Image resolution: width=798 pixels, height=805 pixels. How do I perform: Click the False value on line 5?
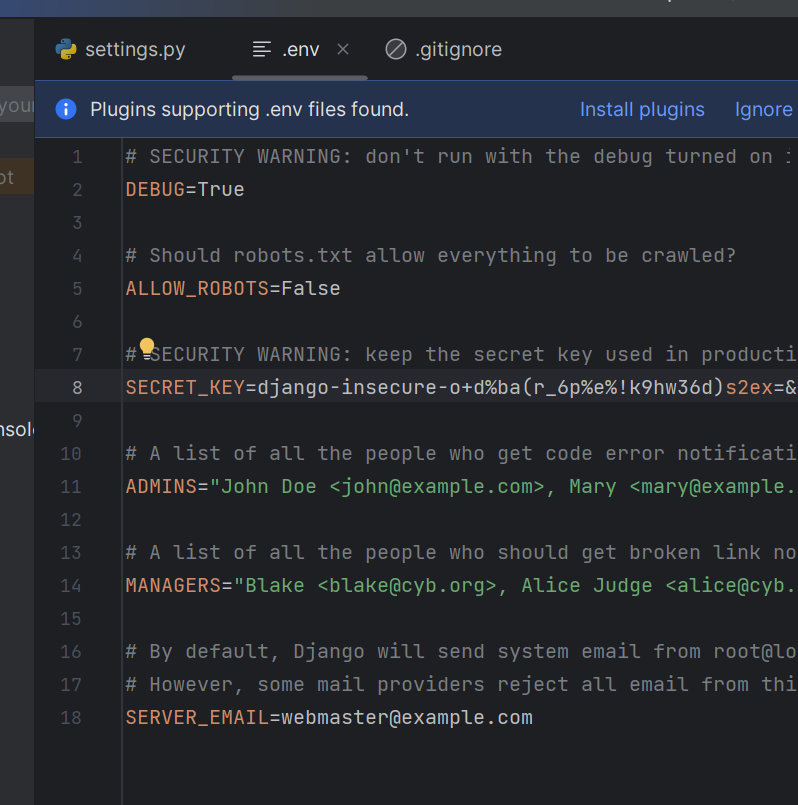click(311, 289)
